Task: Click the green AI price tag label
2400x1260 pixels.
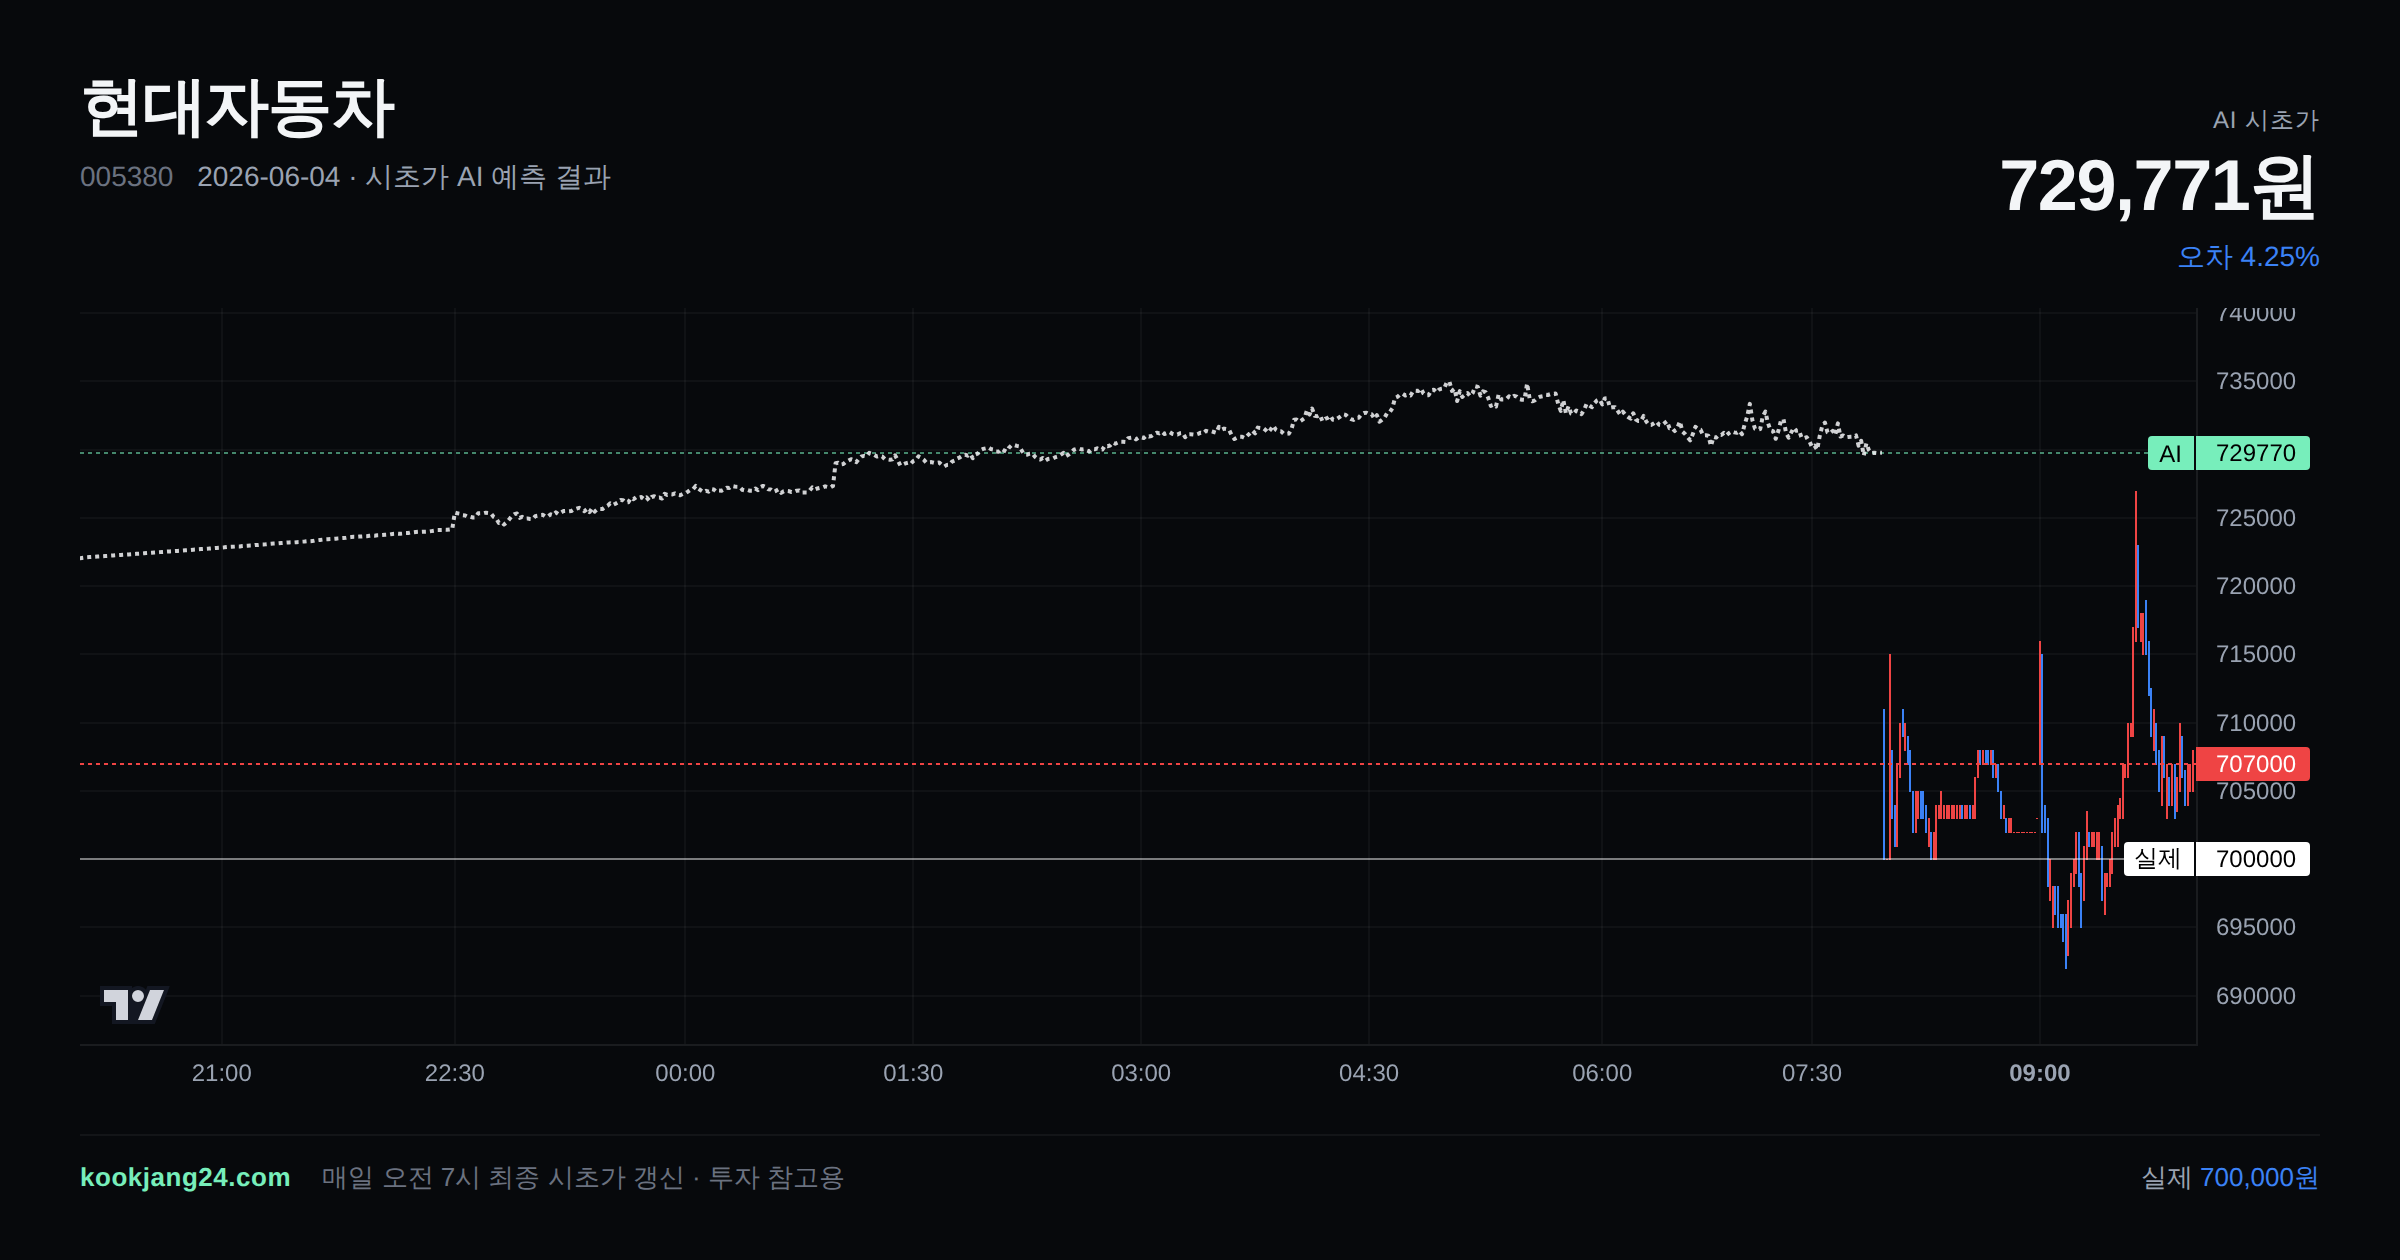Action: [x=2170, y=453]
